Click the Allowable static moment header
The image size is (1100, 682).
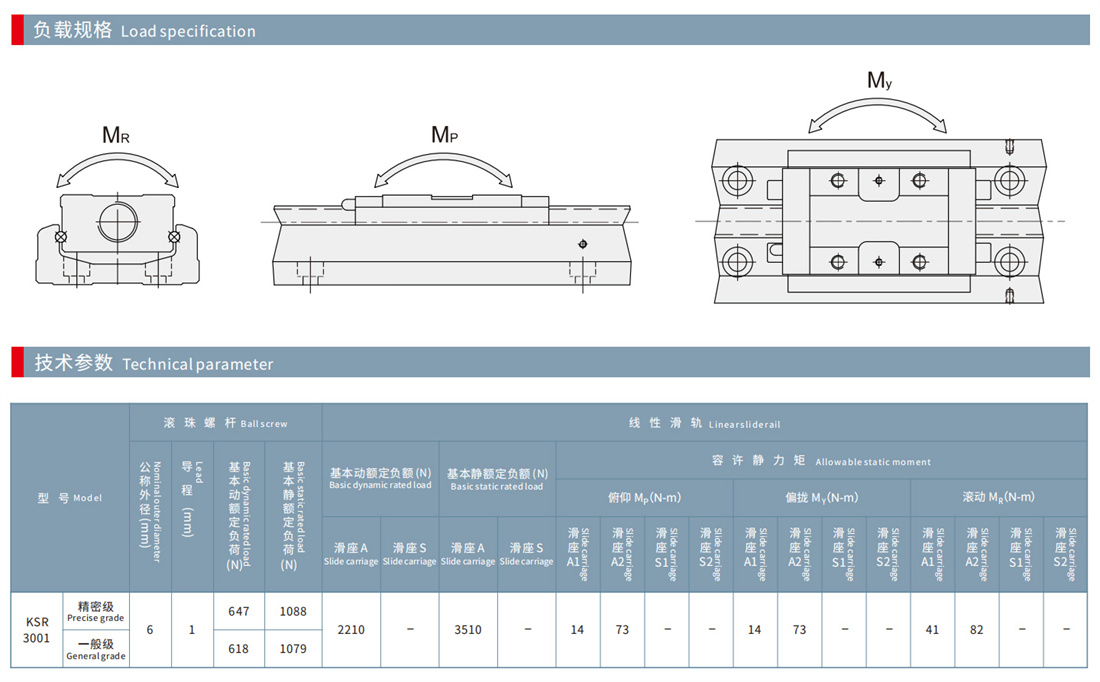tap(821, 461)
